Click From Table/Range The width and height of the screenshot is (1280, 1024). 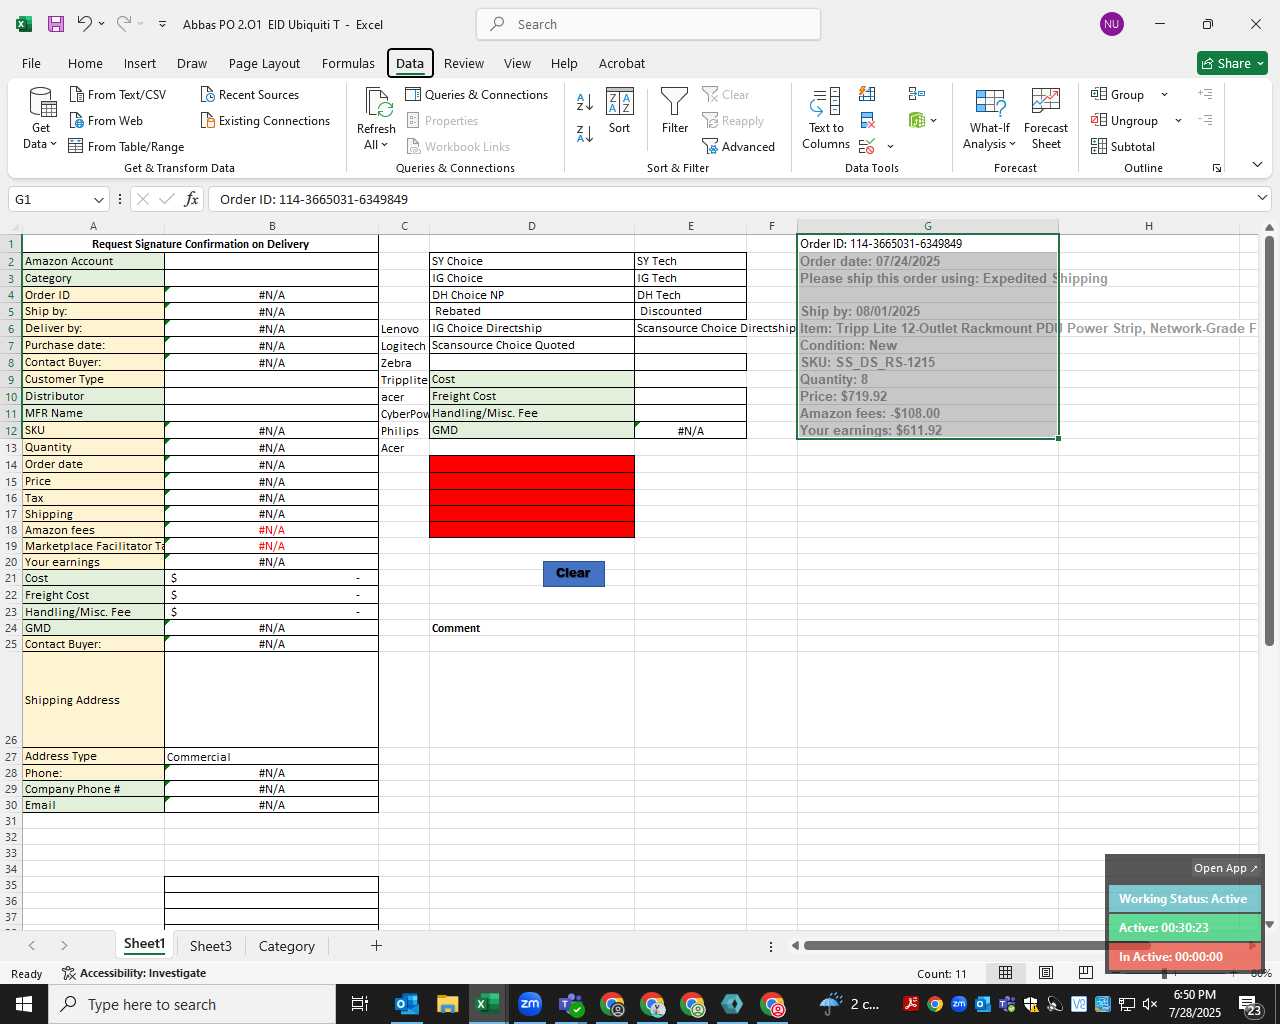pos(127,146)
